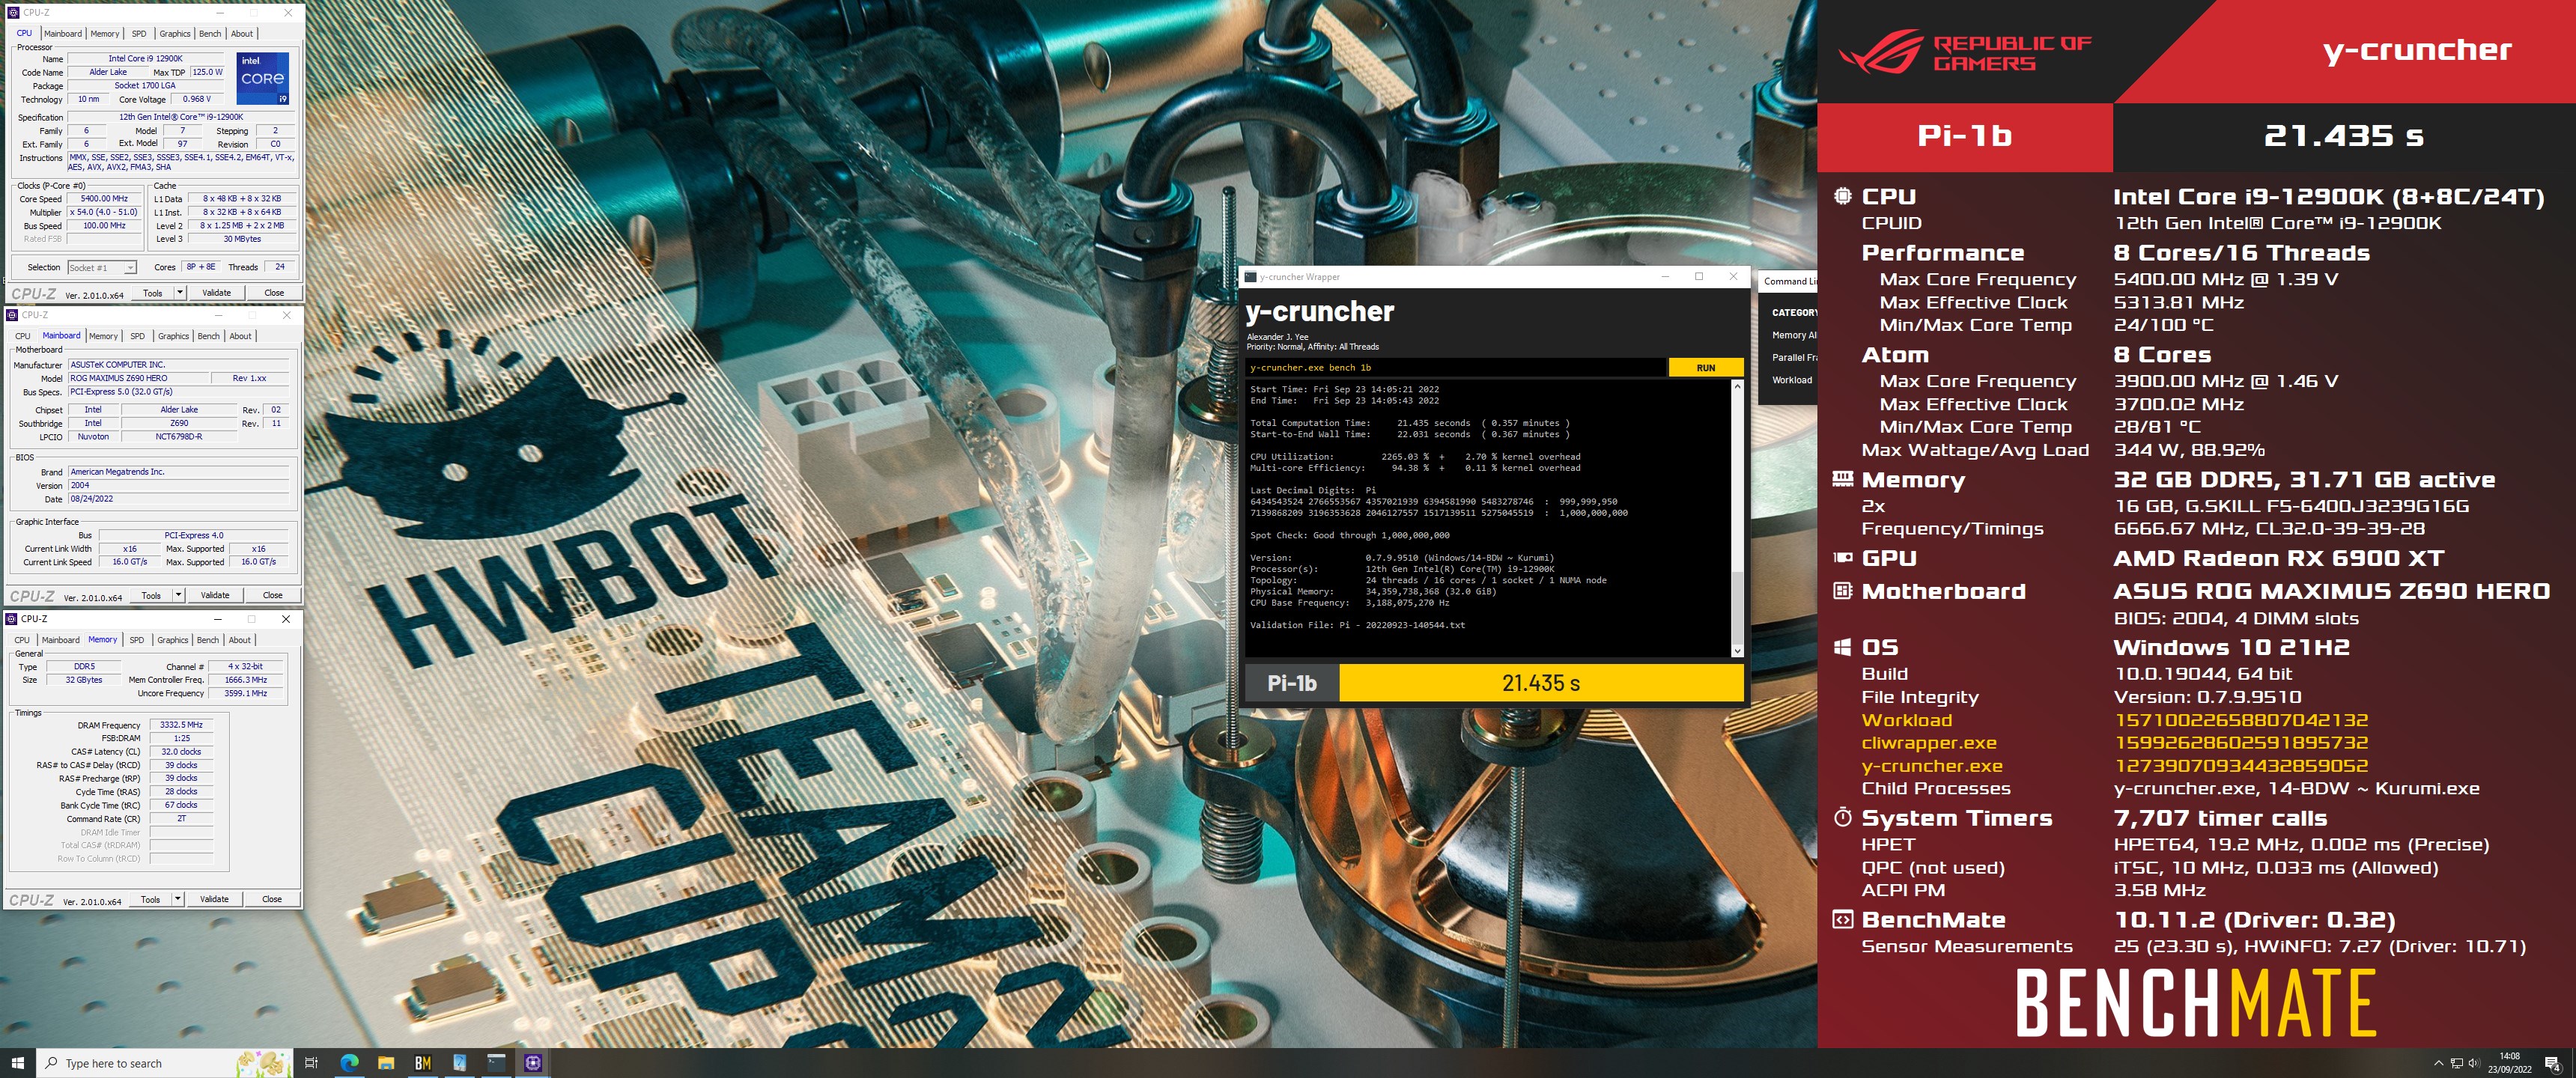Image resolution: width=2576 pixels, height=1078 pixels.
Task: Click the y-cruncher.exe bench 1b command field
Action: click(x=1457, y=368)
